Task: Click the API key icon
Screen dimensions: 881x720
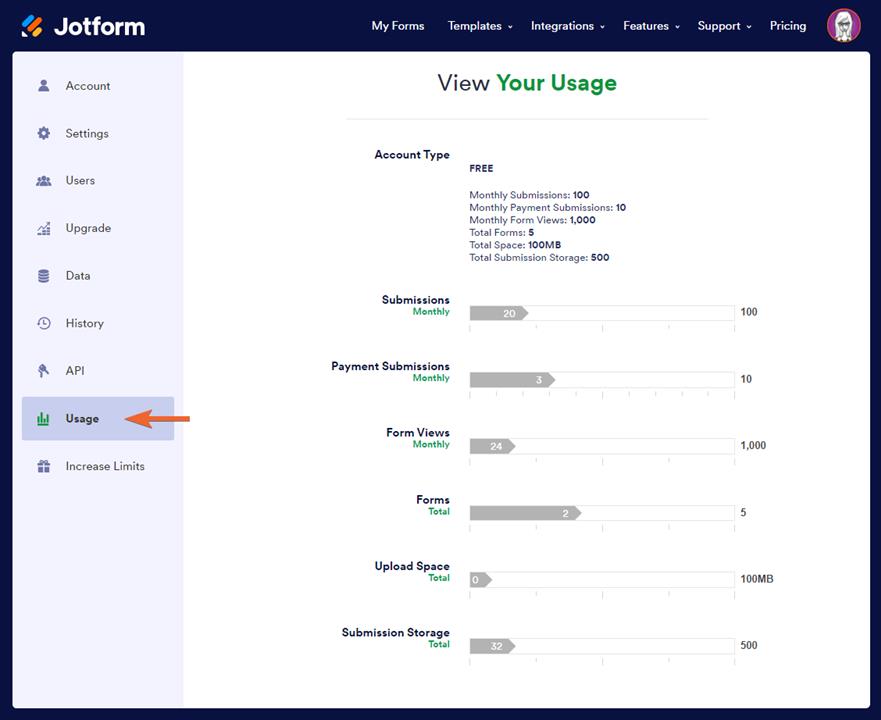Action: coord(43,371)
